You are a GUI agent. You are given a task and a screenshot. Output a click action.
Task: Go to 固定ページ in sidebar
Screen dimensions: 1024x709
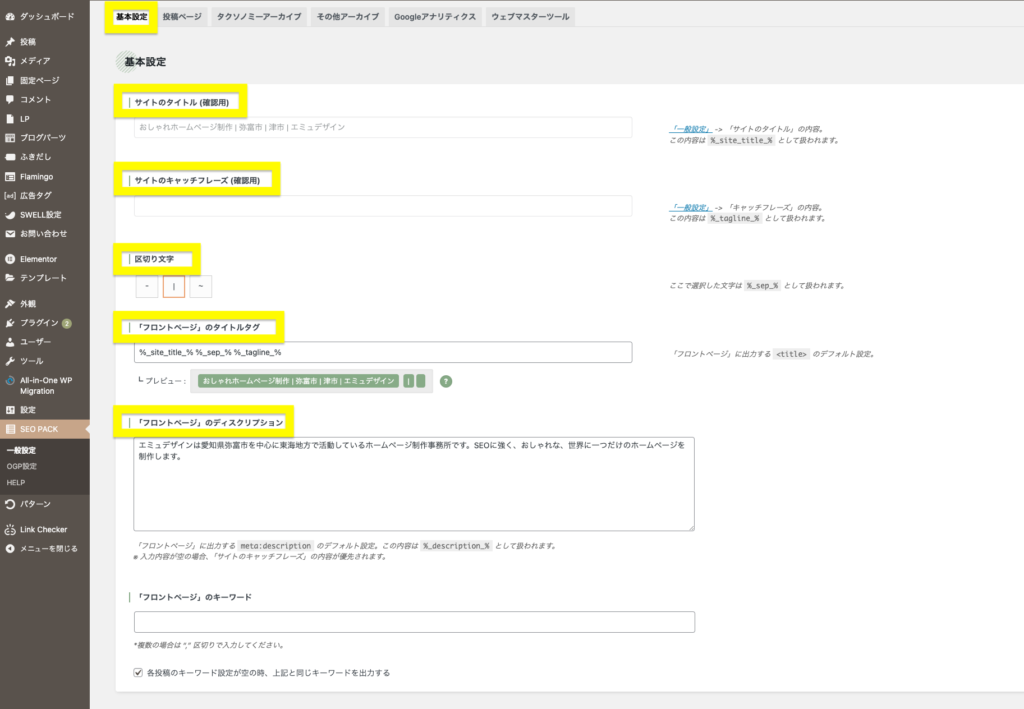click(39, 80)
